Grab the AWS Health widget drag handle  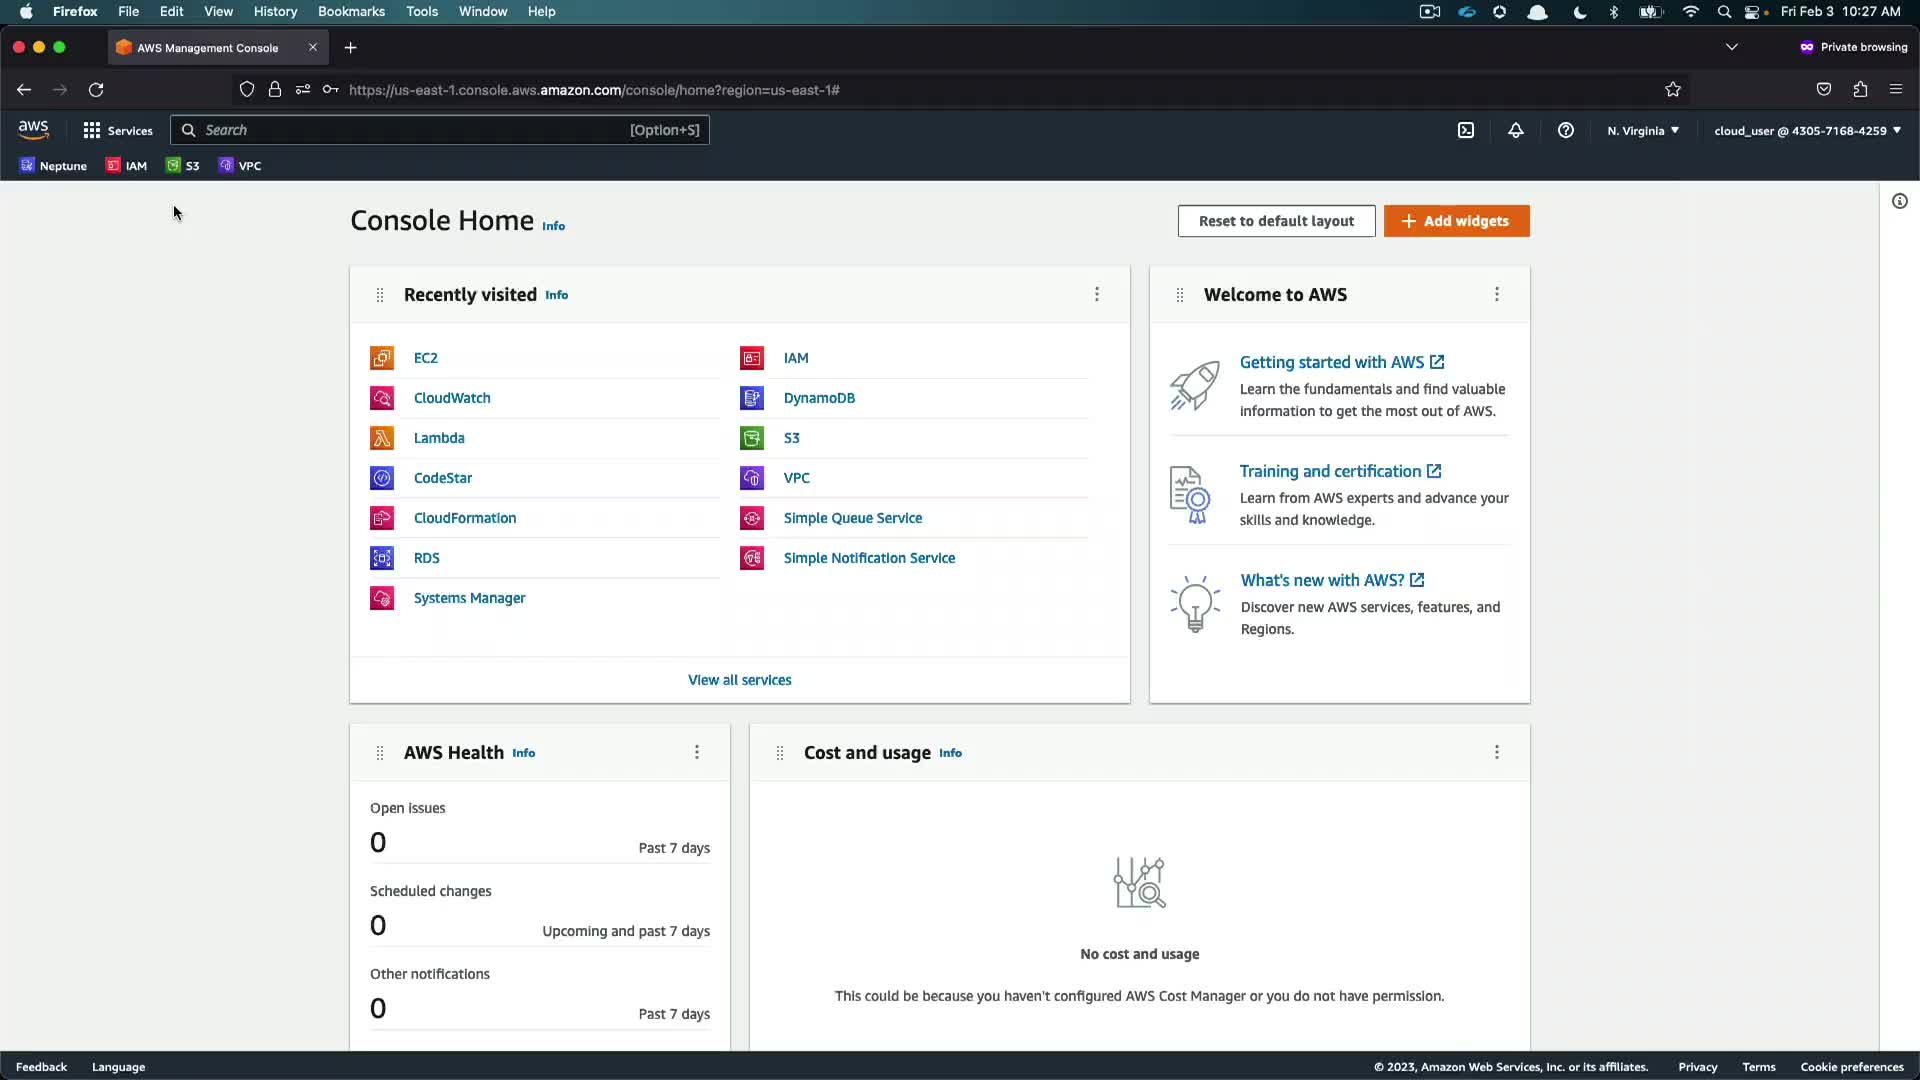click(380, 753)
